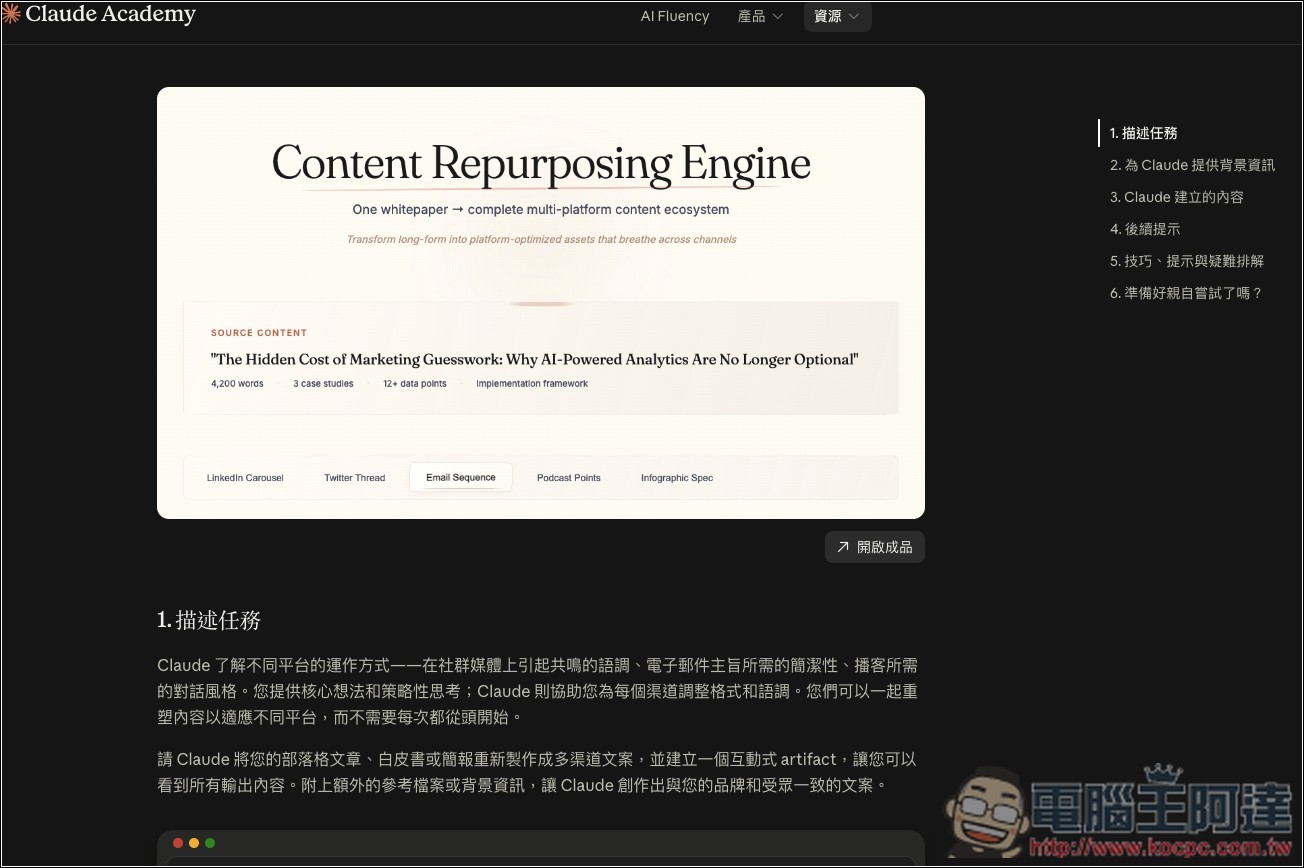Switch to the Podcast Points tab
The image size is (1304, 868).
click(x=569, y=478)
